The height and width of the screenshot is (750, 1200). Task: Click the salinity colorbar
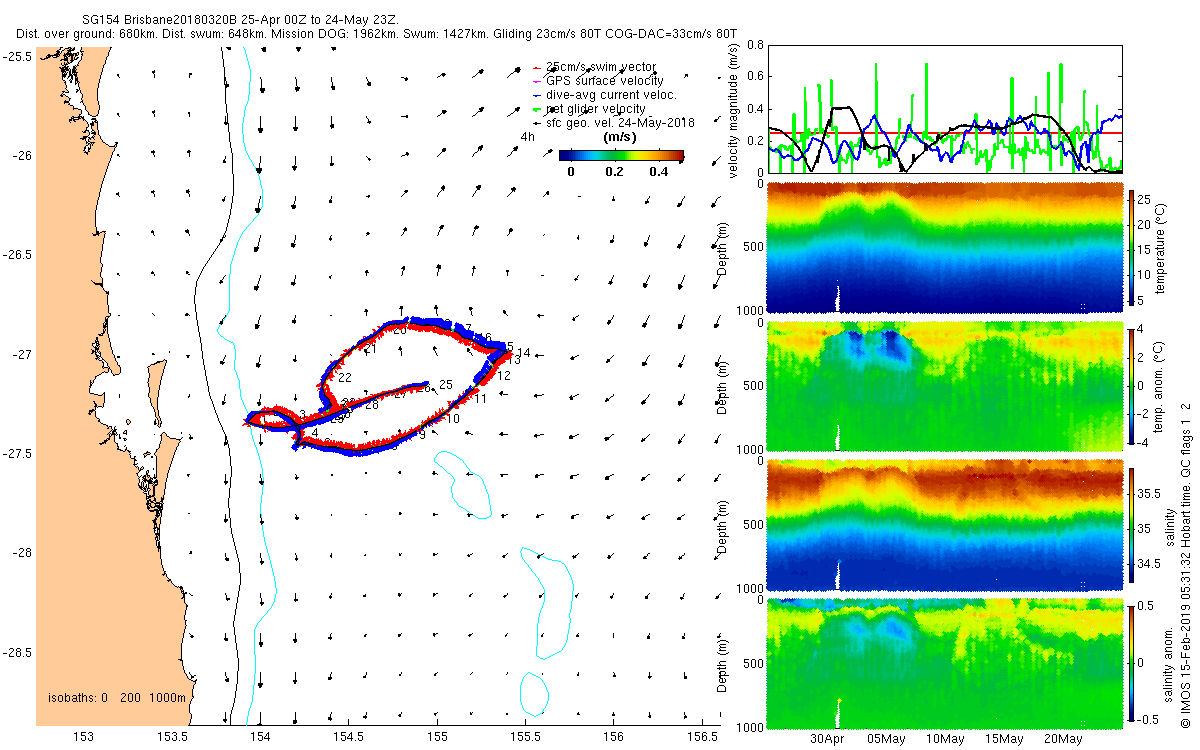click(x=1133, y=523)
